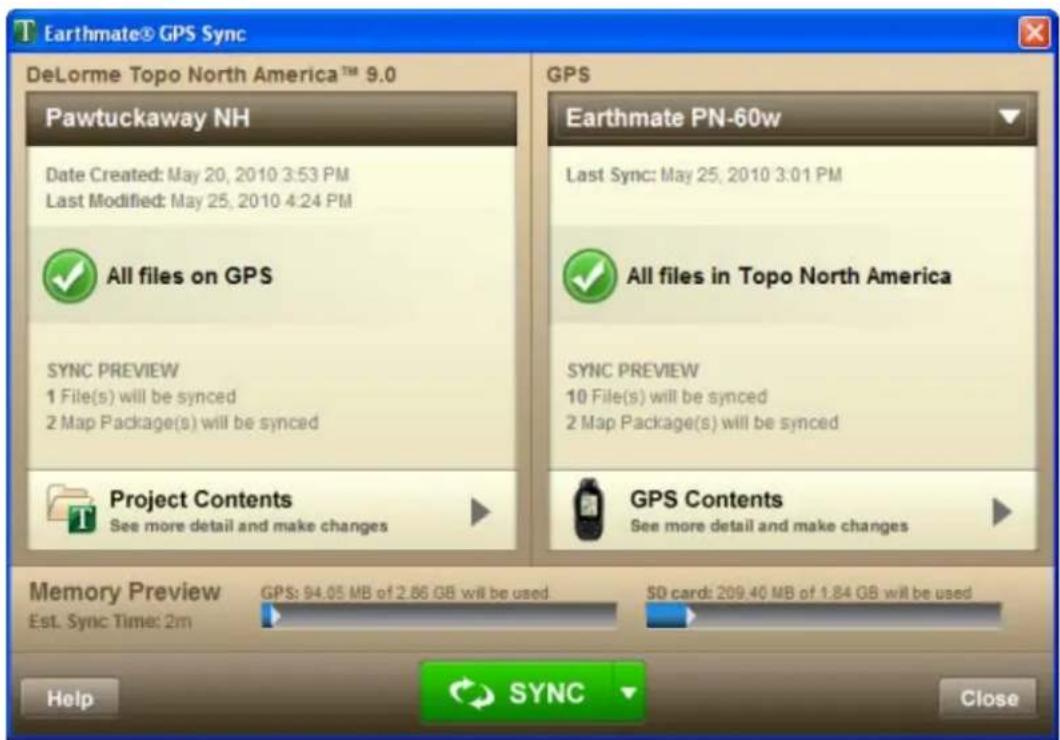Click the GPS memory usage bar
This screenshot has width=1060, height=740.
439,616
